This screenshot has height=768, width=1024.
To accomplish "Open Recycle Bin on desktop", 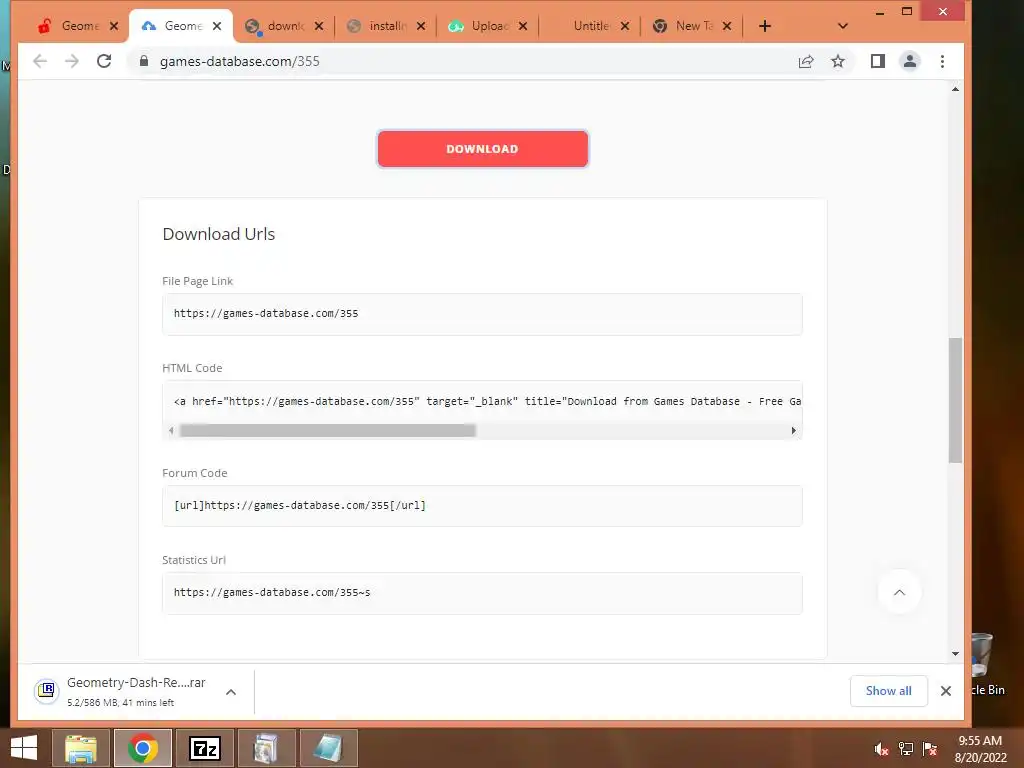I will pyautogui.click(x=987, y=665).
